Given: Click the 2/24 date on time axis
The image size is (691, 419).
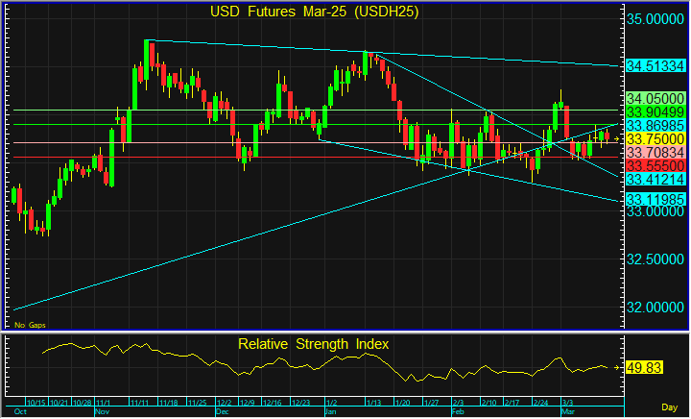Looking at the screenshot, I should pos(541,403).
